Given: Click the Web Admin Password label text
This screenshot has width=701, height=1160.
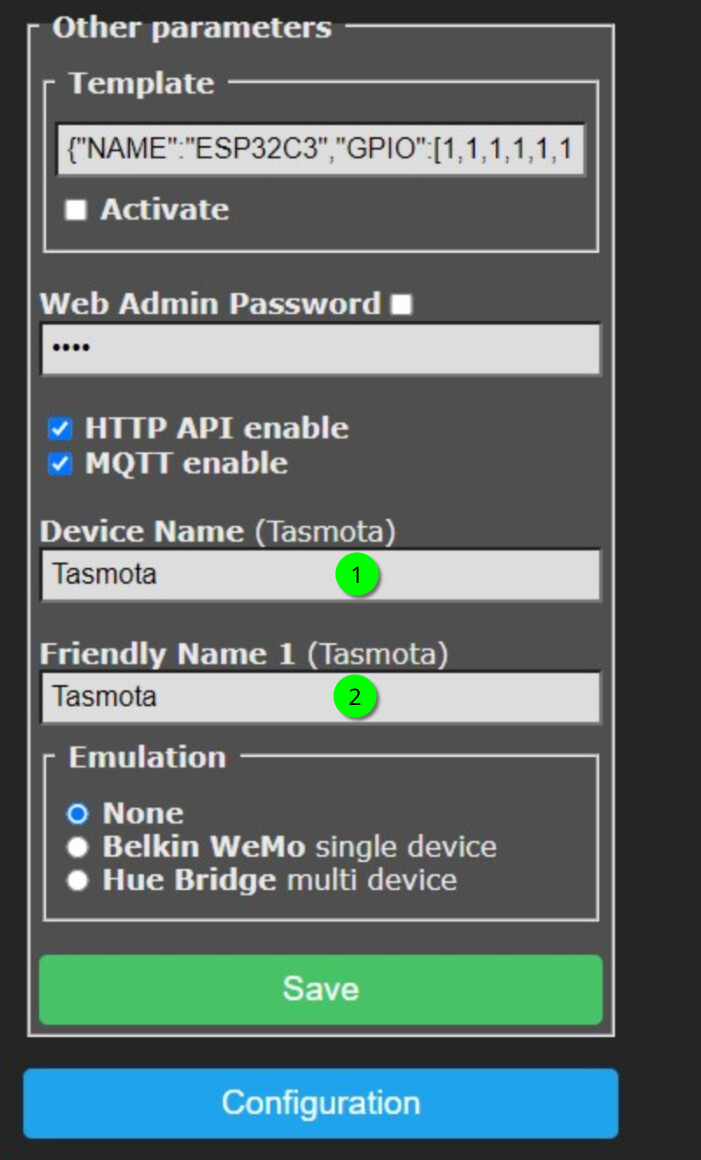Looking at the screenshot, I should point(210,304).
